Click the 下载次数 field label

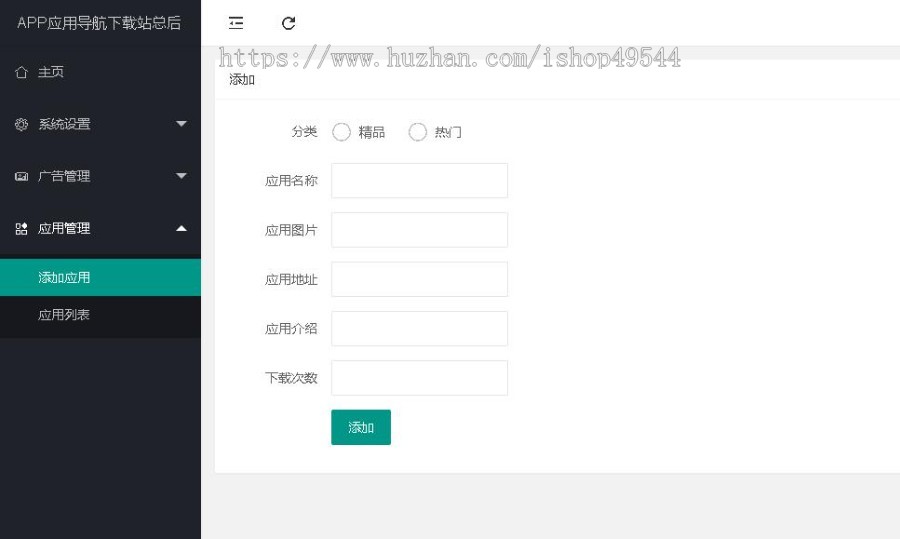click(x=291, y=378)
